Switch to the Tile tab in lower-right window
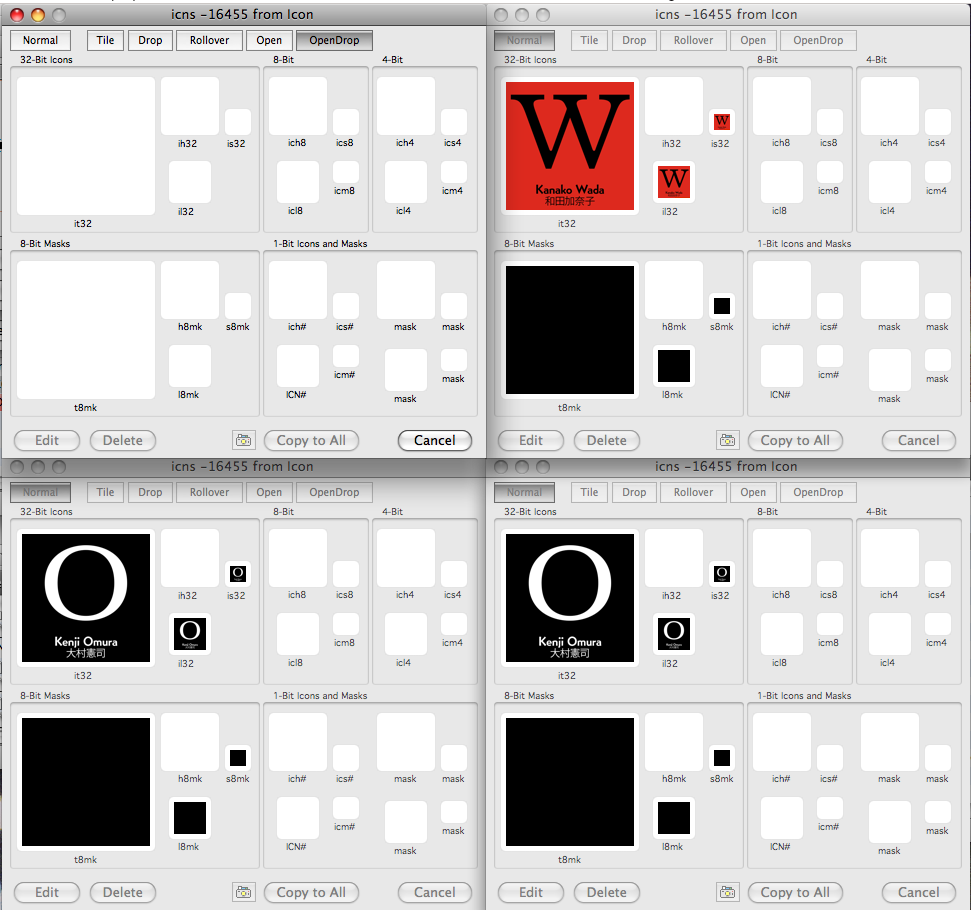971x910 pixels. (x=589, y=492)
